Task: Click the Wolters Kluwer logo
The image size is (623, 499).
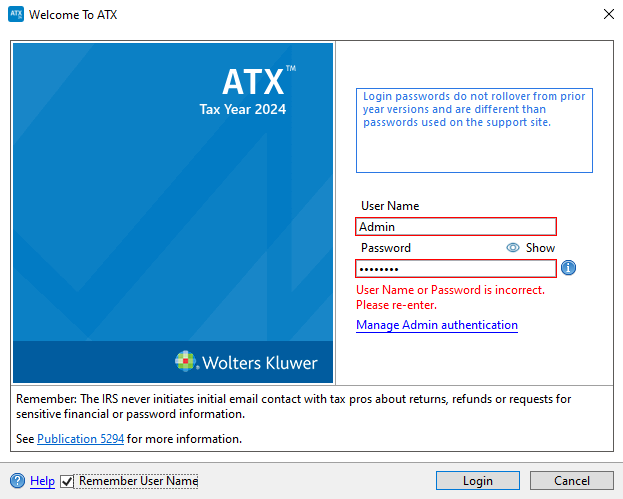Action: 245,362
